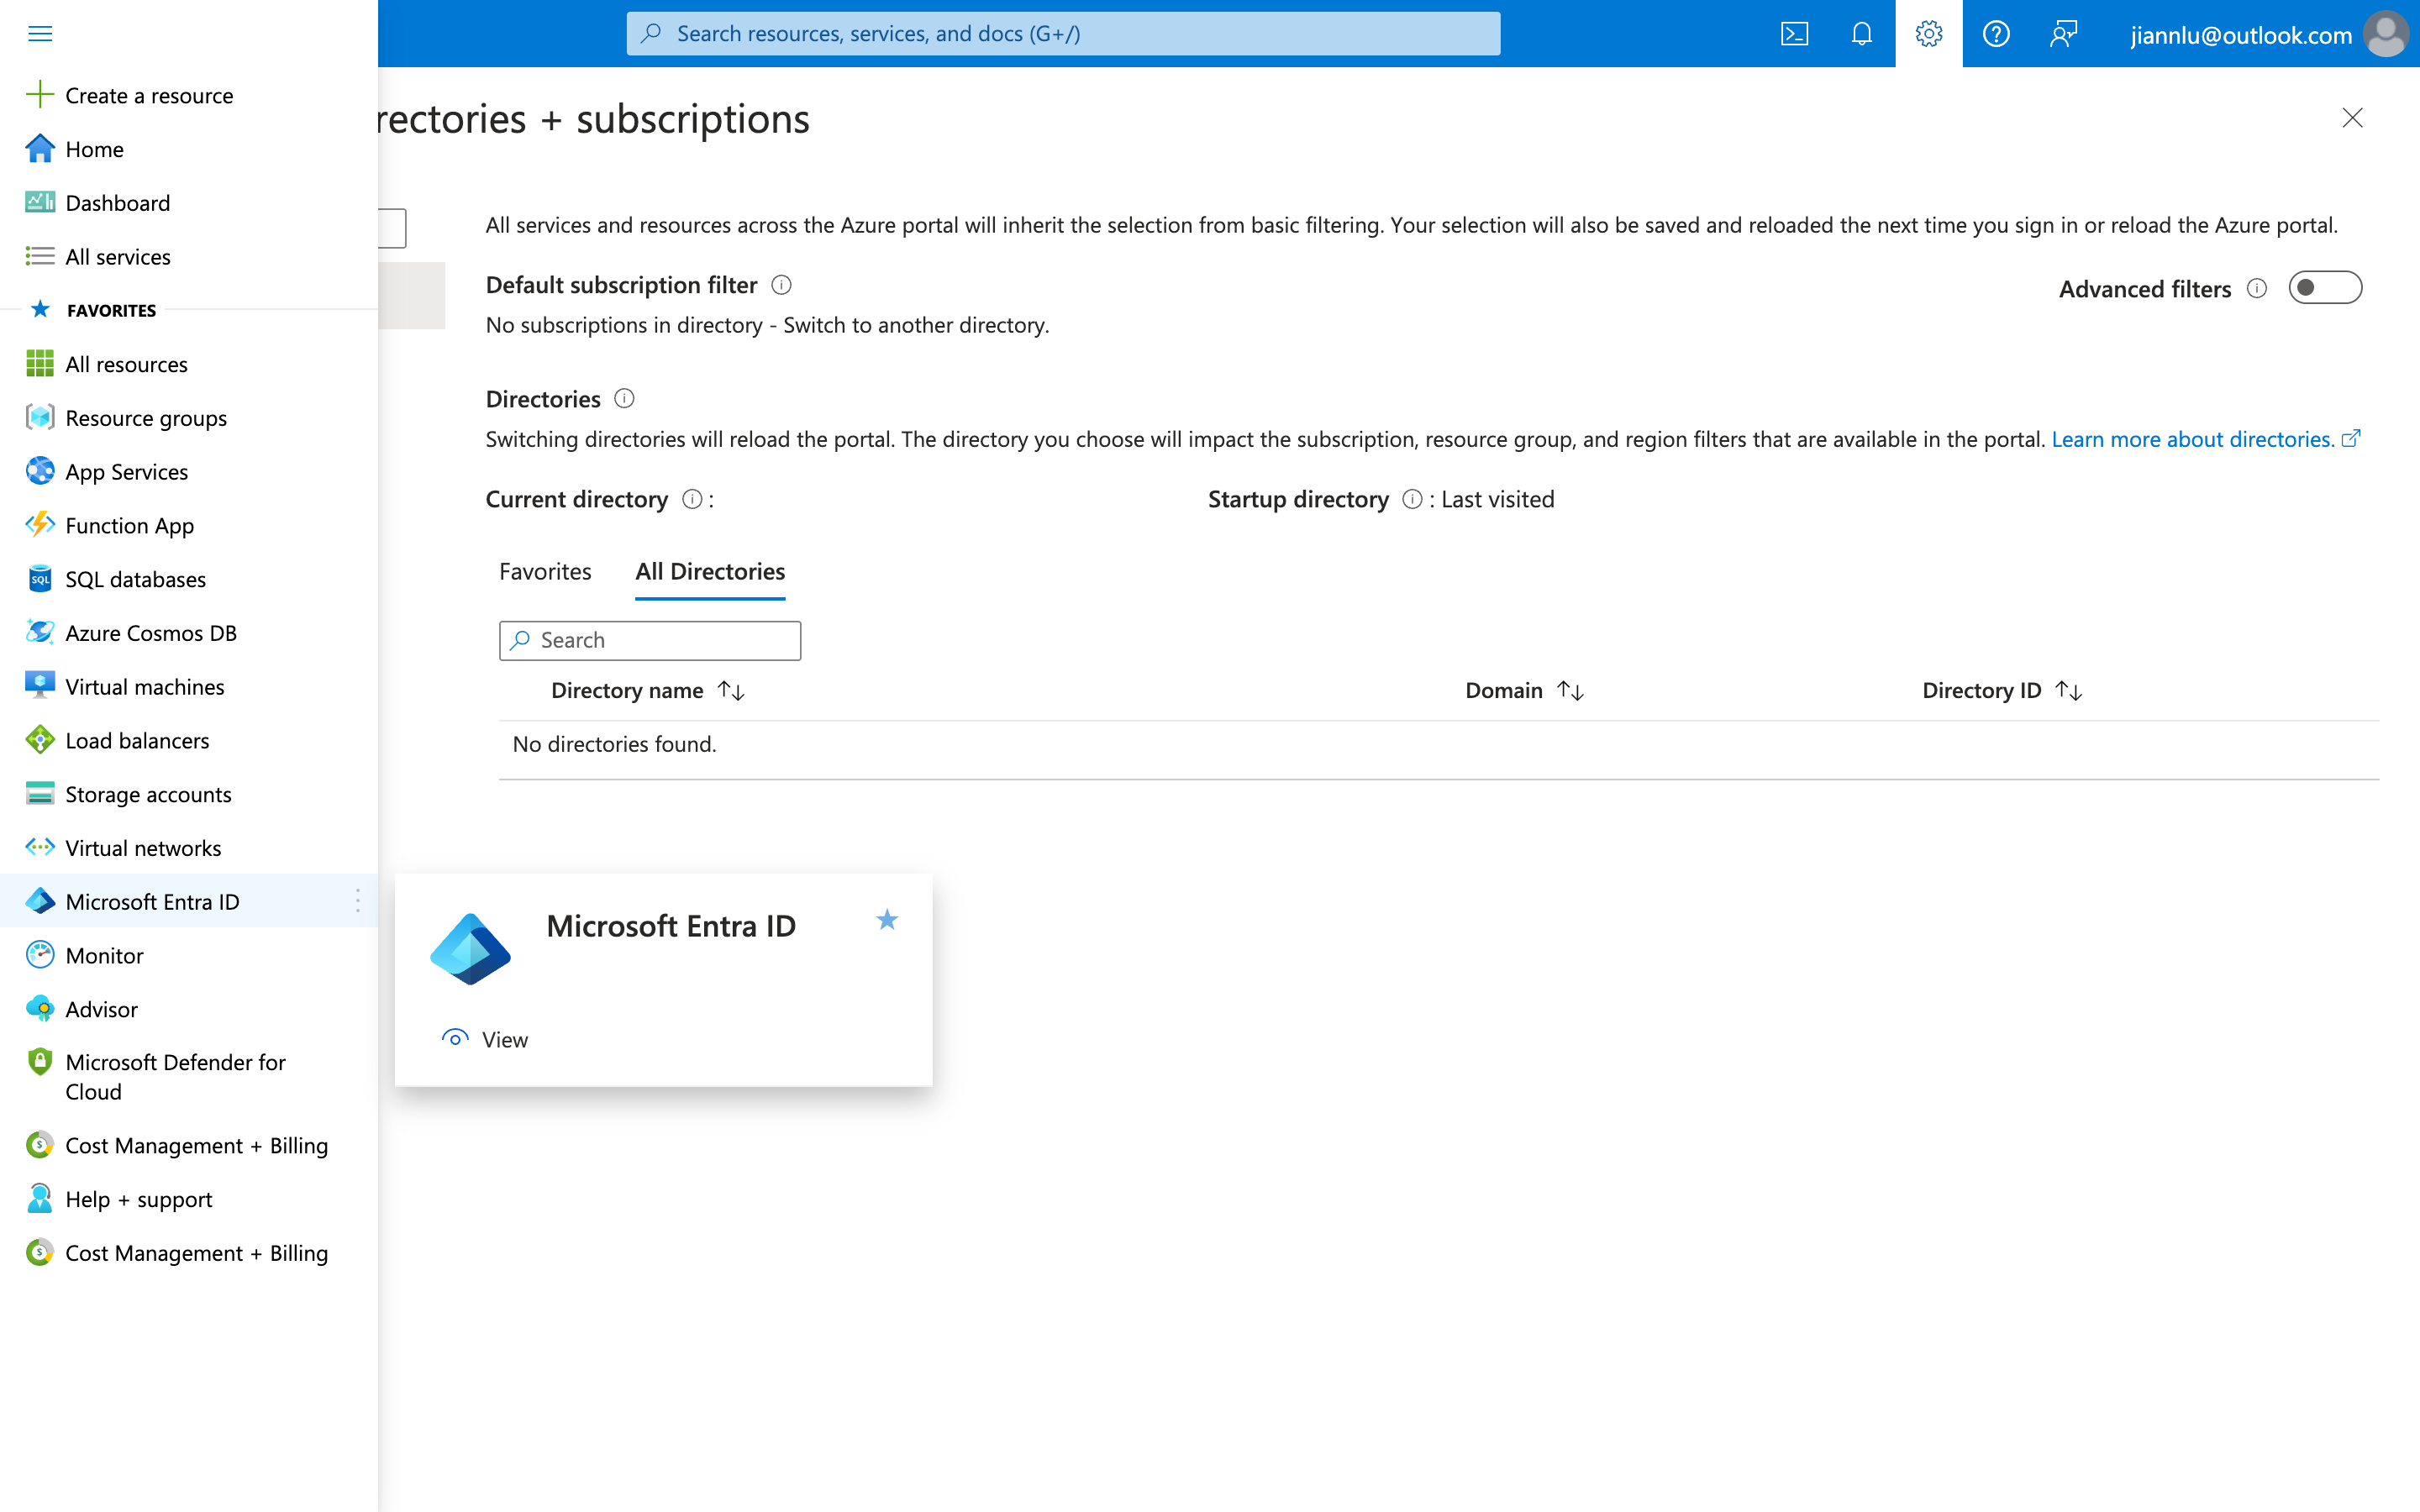Click Default subscription filter info icon
The width and height of the screenshot is (2420, 1512).
click(782, 285)
